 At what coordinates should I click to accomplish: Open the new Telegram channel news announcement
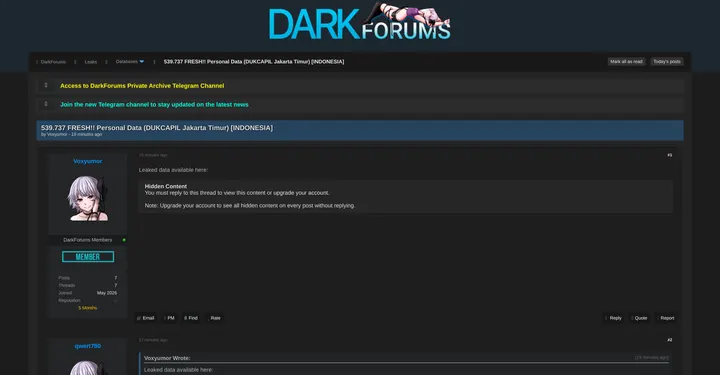[154, 105]
